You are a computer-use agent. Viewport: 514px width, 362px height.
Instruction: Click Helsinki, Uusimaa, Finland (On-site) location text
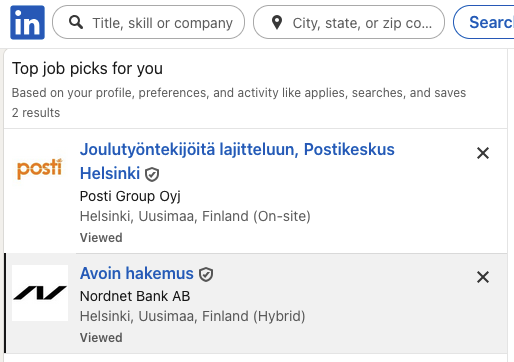click(195, 216)
